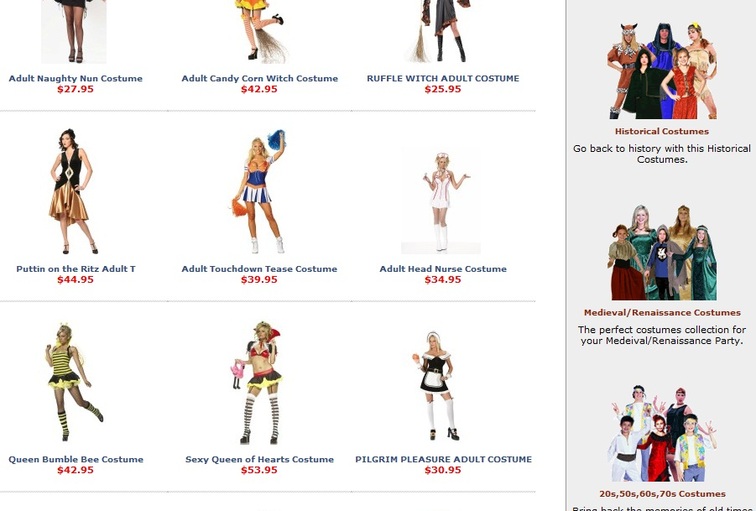Click the Pilgrim Pleasure costume image

tap(436, 386)
